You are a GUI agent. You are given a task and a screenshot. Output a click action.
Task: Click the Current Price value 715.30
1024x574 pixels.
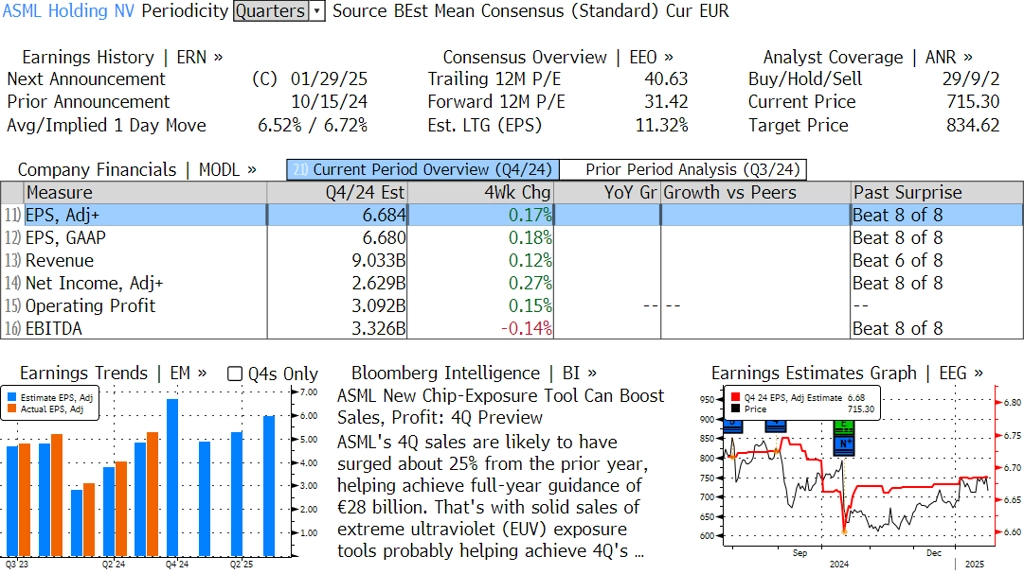(973, 102)
